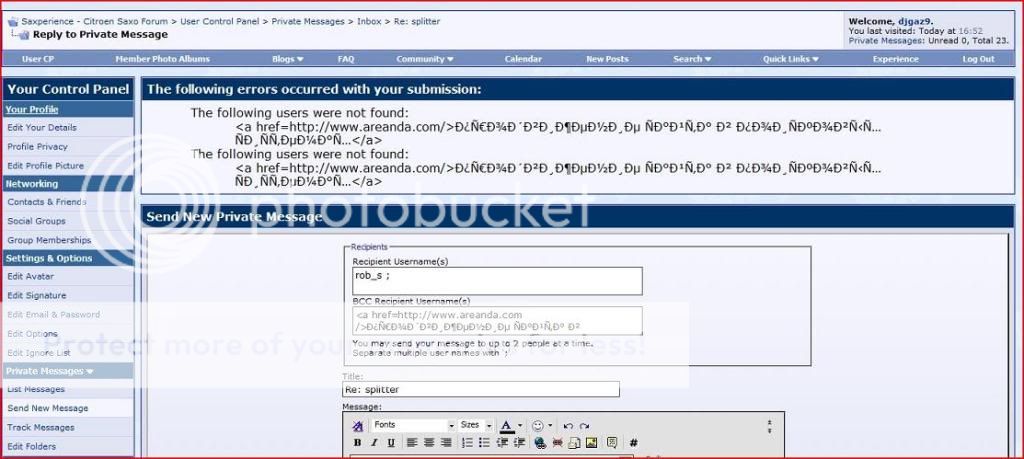This screenshot has height=459, width=1024.
Task: Open the Sizes dropdown
Action: click(475, 426)
